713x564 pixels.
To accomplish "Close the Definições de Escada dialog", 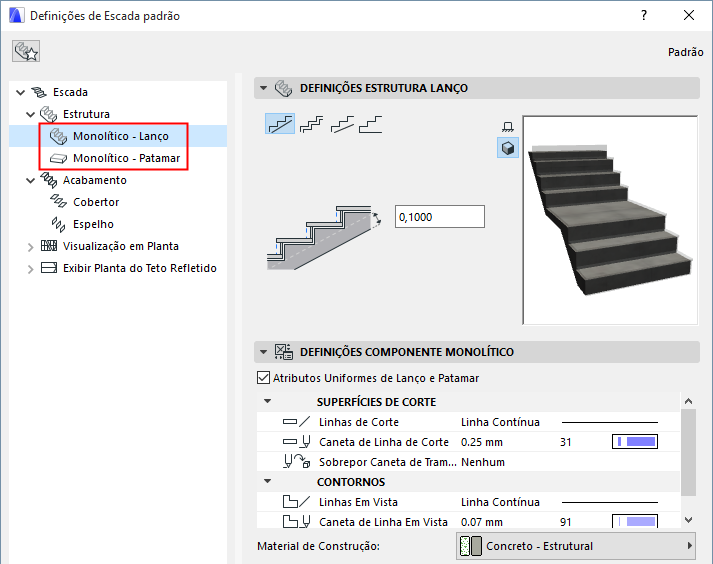I will click(x=689, y=15).
